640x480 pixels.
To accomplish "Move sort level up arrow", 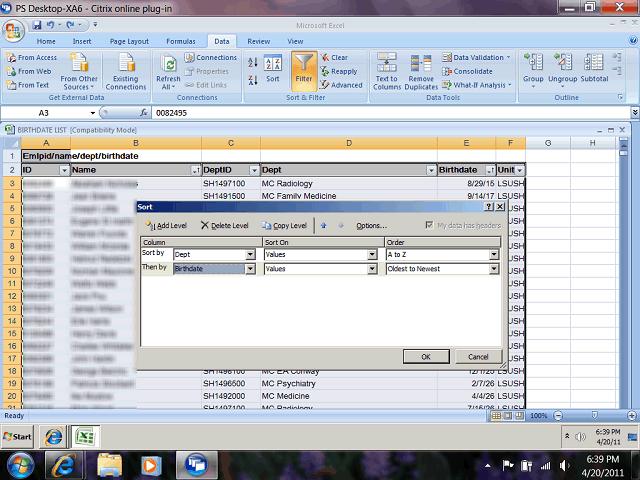I will (x=323, y=225).
